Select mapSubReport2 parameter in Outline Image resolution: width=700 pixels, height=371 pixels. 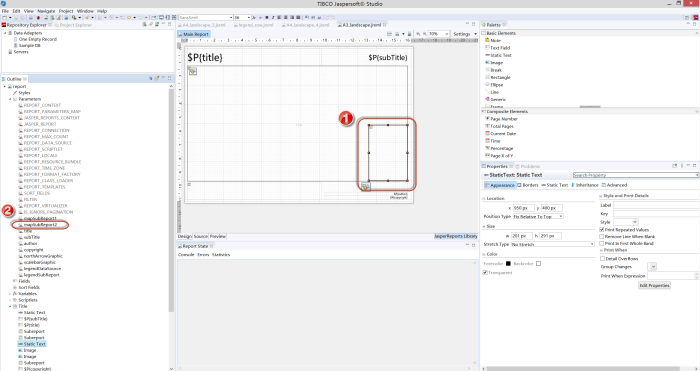[x=40, y=225]
